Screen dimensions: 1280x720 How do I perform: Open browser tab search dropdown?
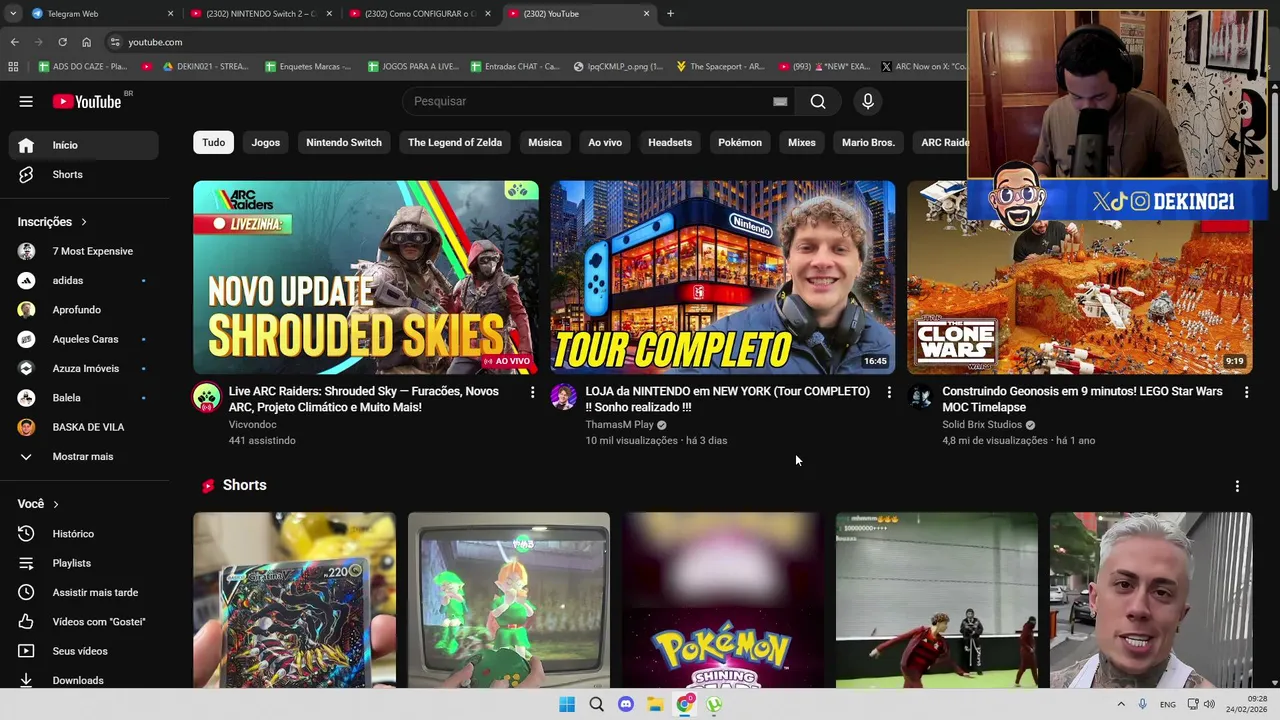click(x=13, y=14)
